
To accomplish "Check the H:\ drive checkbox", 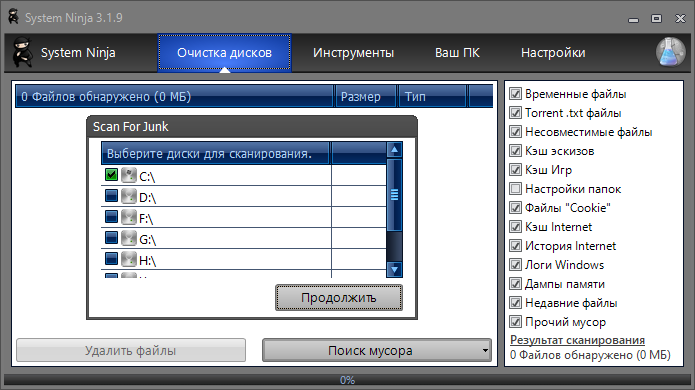I will [x=111, y=258].
